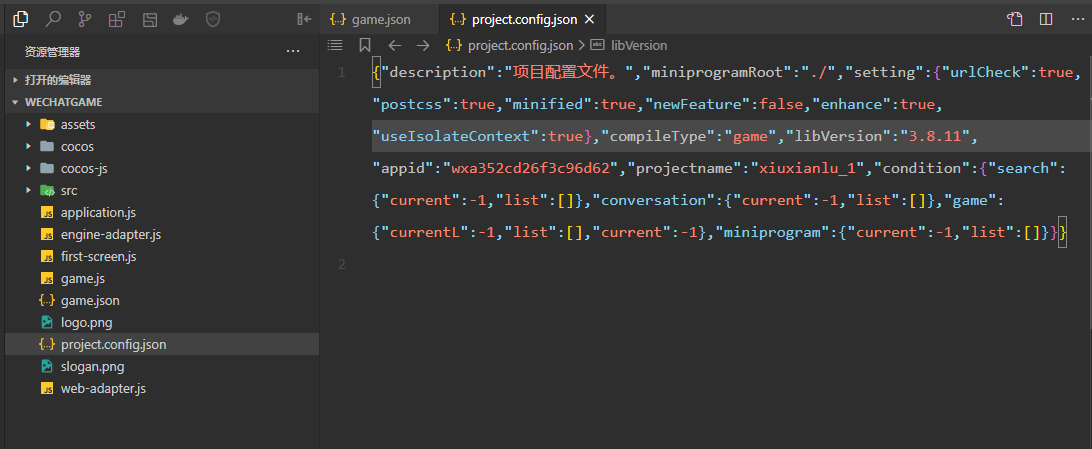Screen dimensions: 1092x449
Task: Close the project.config.json tab
Action: [588, 19]
